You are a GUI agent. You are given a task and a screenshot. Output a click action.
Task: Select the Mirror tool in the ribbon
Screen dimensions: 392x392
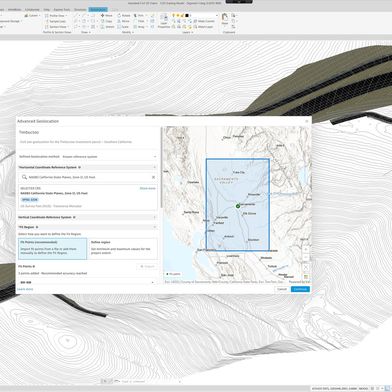(x=123, y=21)
